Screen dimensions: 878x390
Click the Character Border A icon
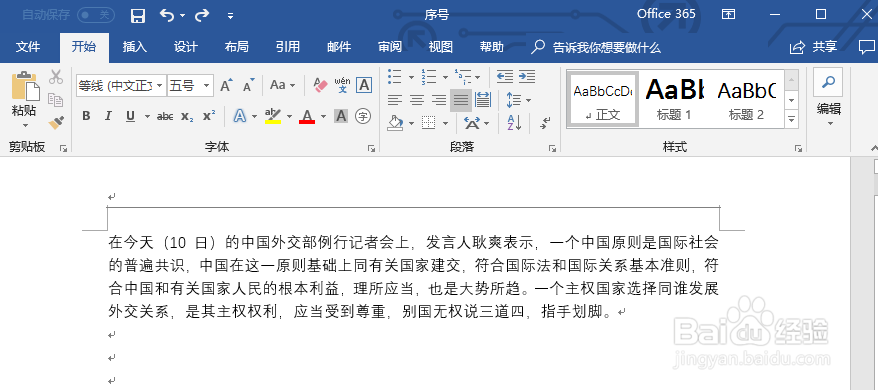[x=365, y=85]
